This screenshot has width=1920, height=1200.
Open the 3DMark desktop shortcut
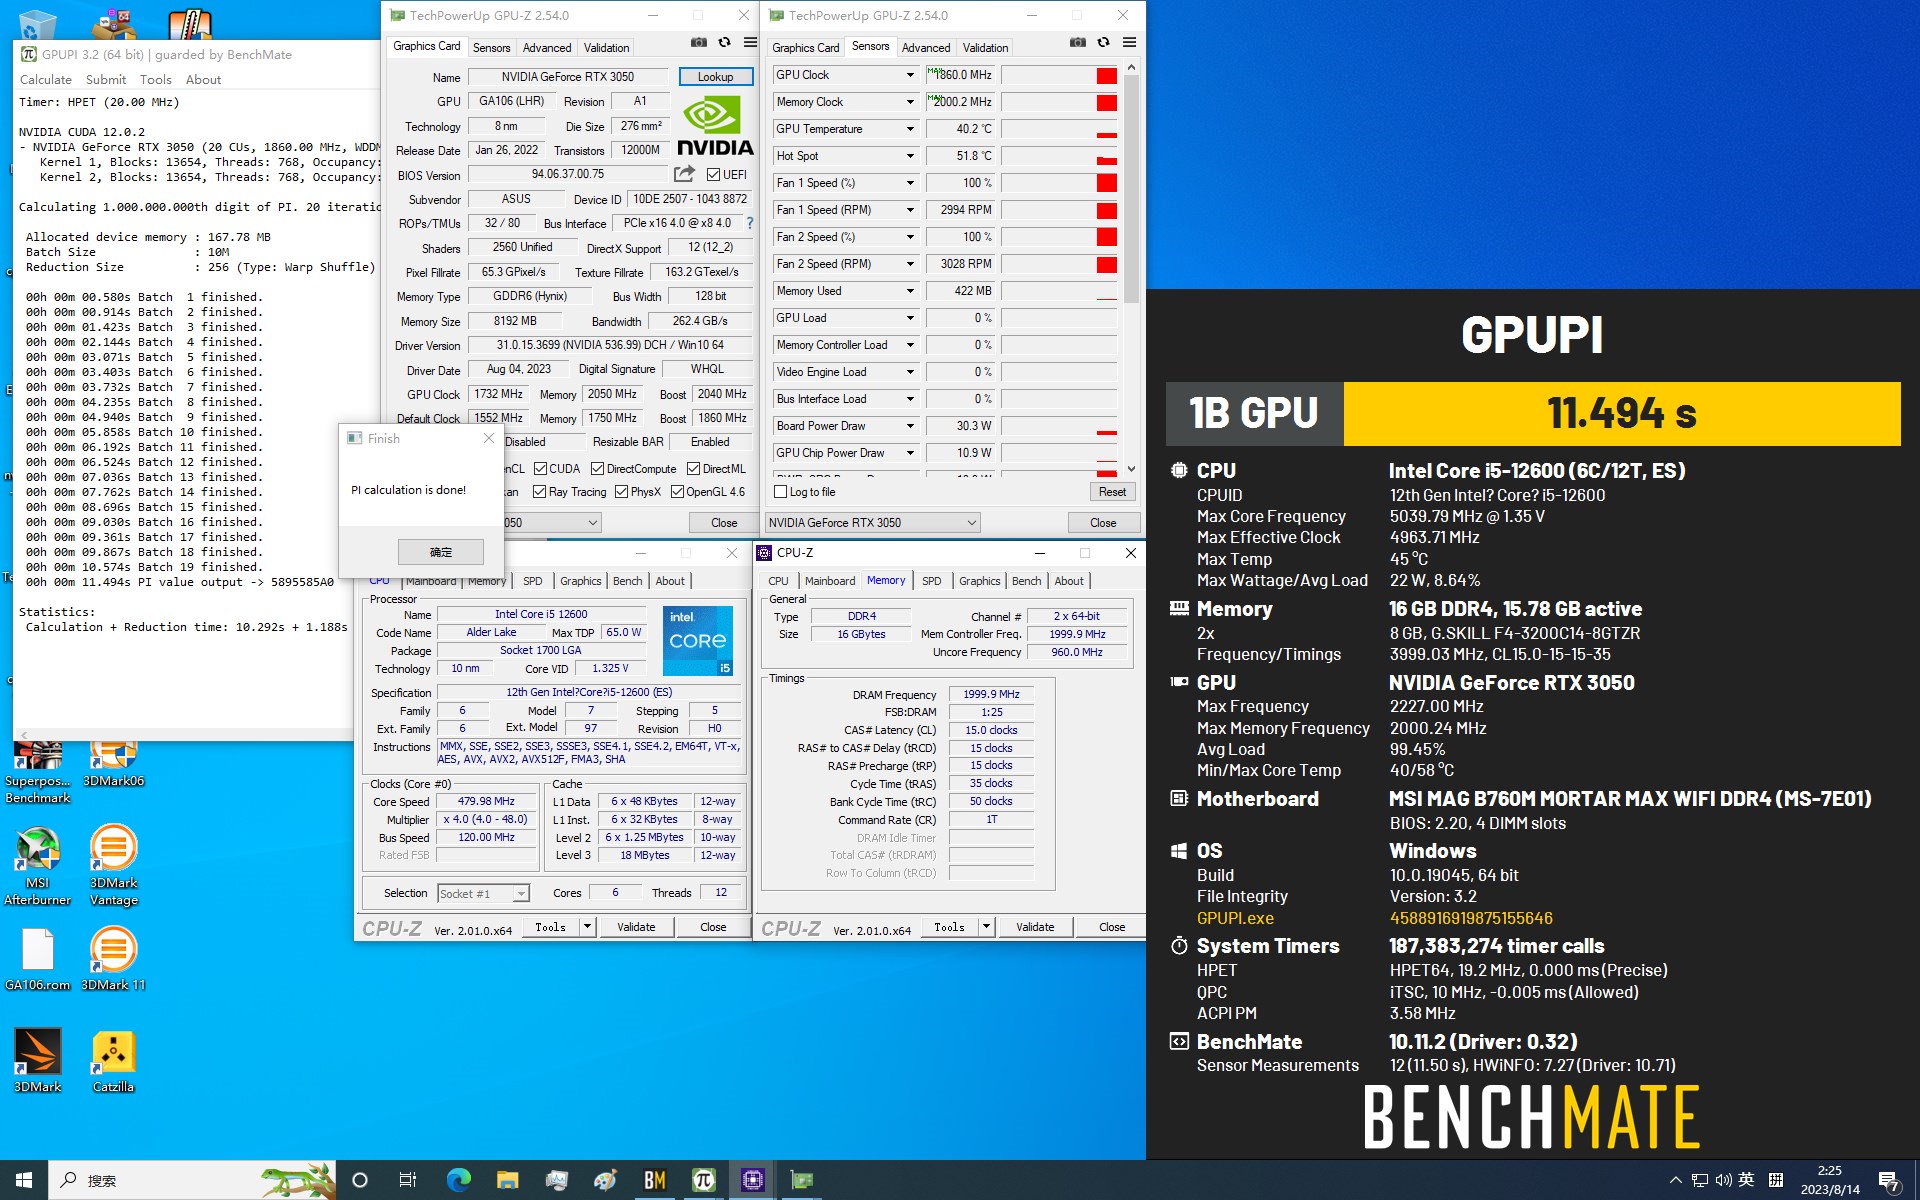tap(37, 1061)
